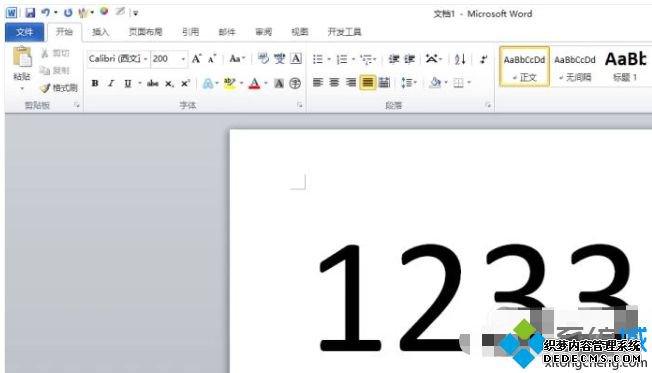652x373 pixels.
Task: Switch to the Insert (插入) tab
Action: [100, 32]
